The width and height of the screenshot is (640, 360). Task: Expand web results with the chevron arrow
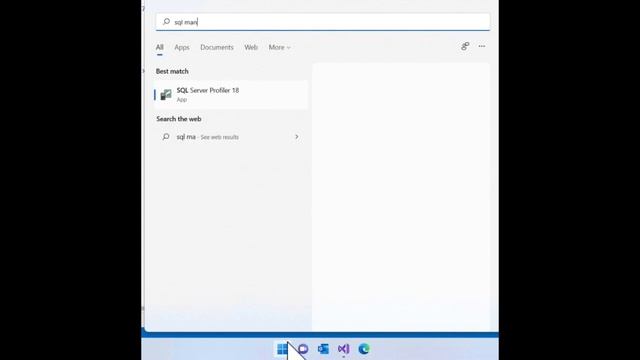point(297,137)
